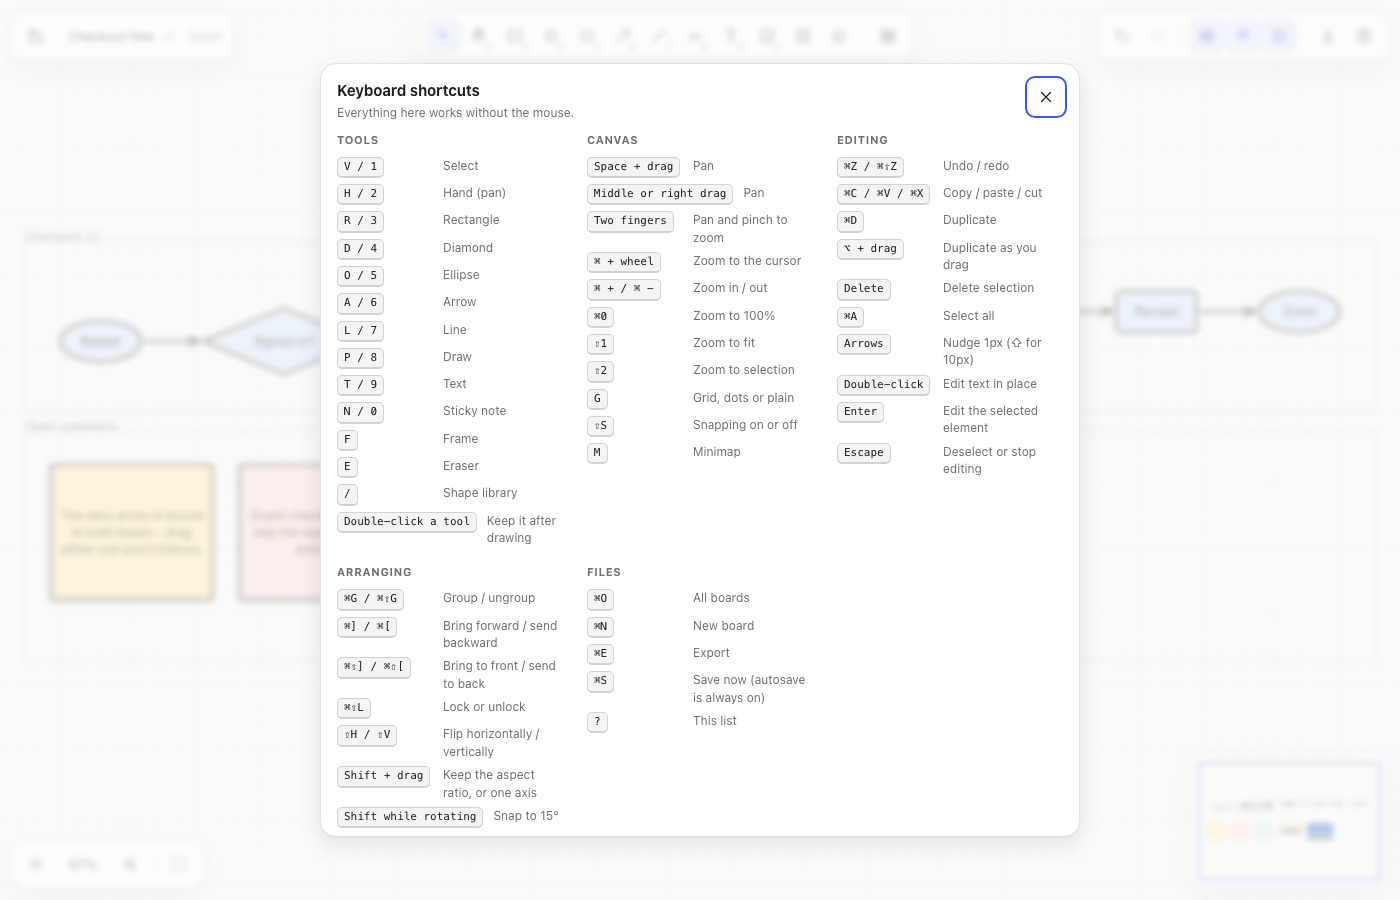Click the 'O / 5' shortcut key label
1400x900 pixels.
click(360, 276)
